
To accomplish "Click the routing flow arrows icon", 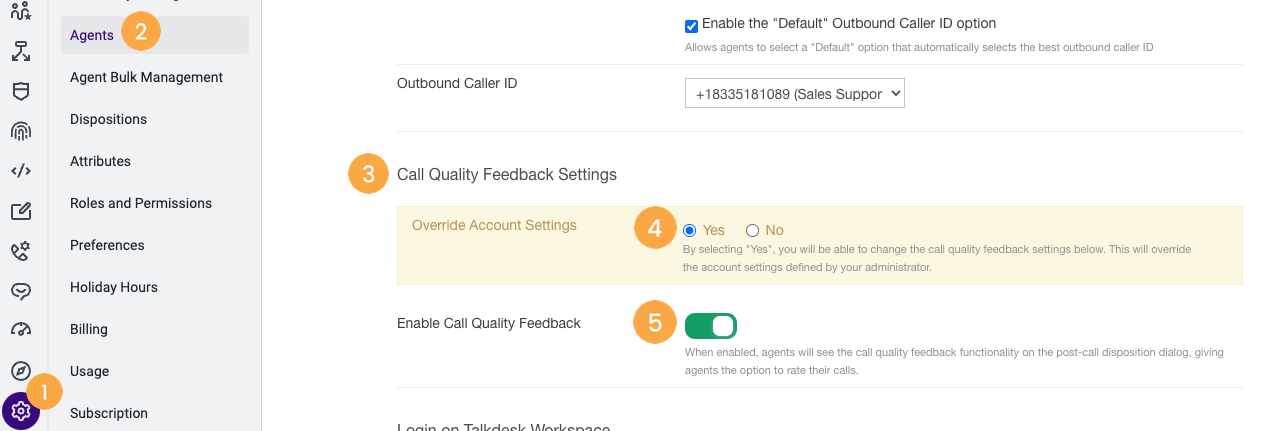I will point(21,51).
